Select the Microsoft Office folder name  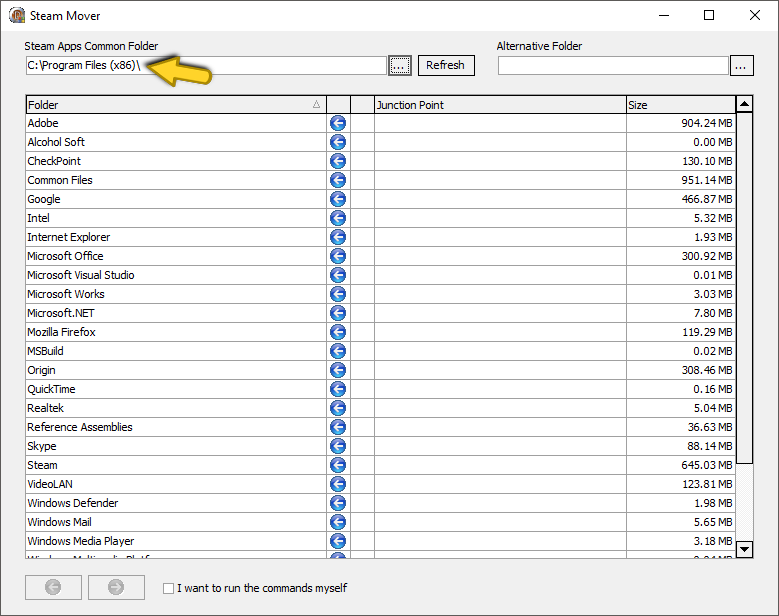[x=65, y=256]
